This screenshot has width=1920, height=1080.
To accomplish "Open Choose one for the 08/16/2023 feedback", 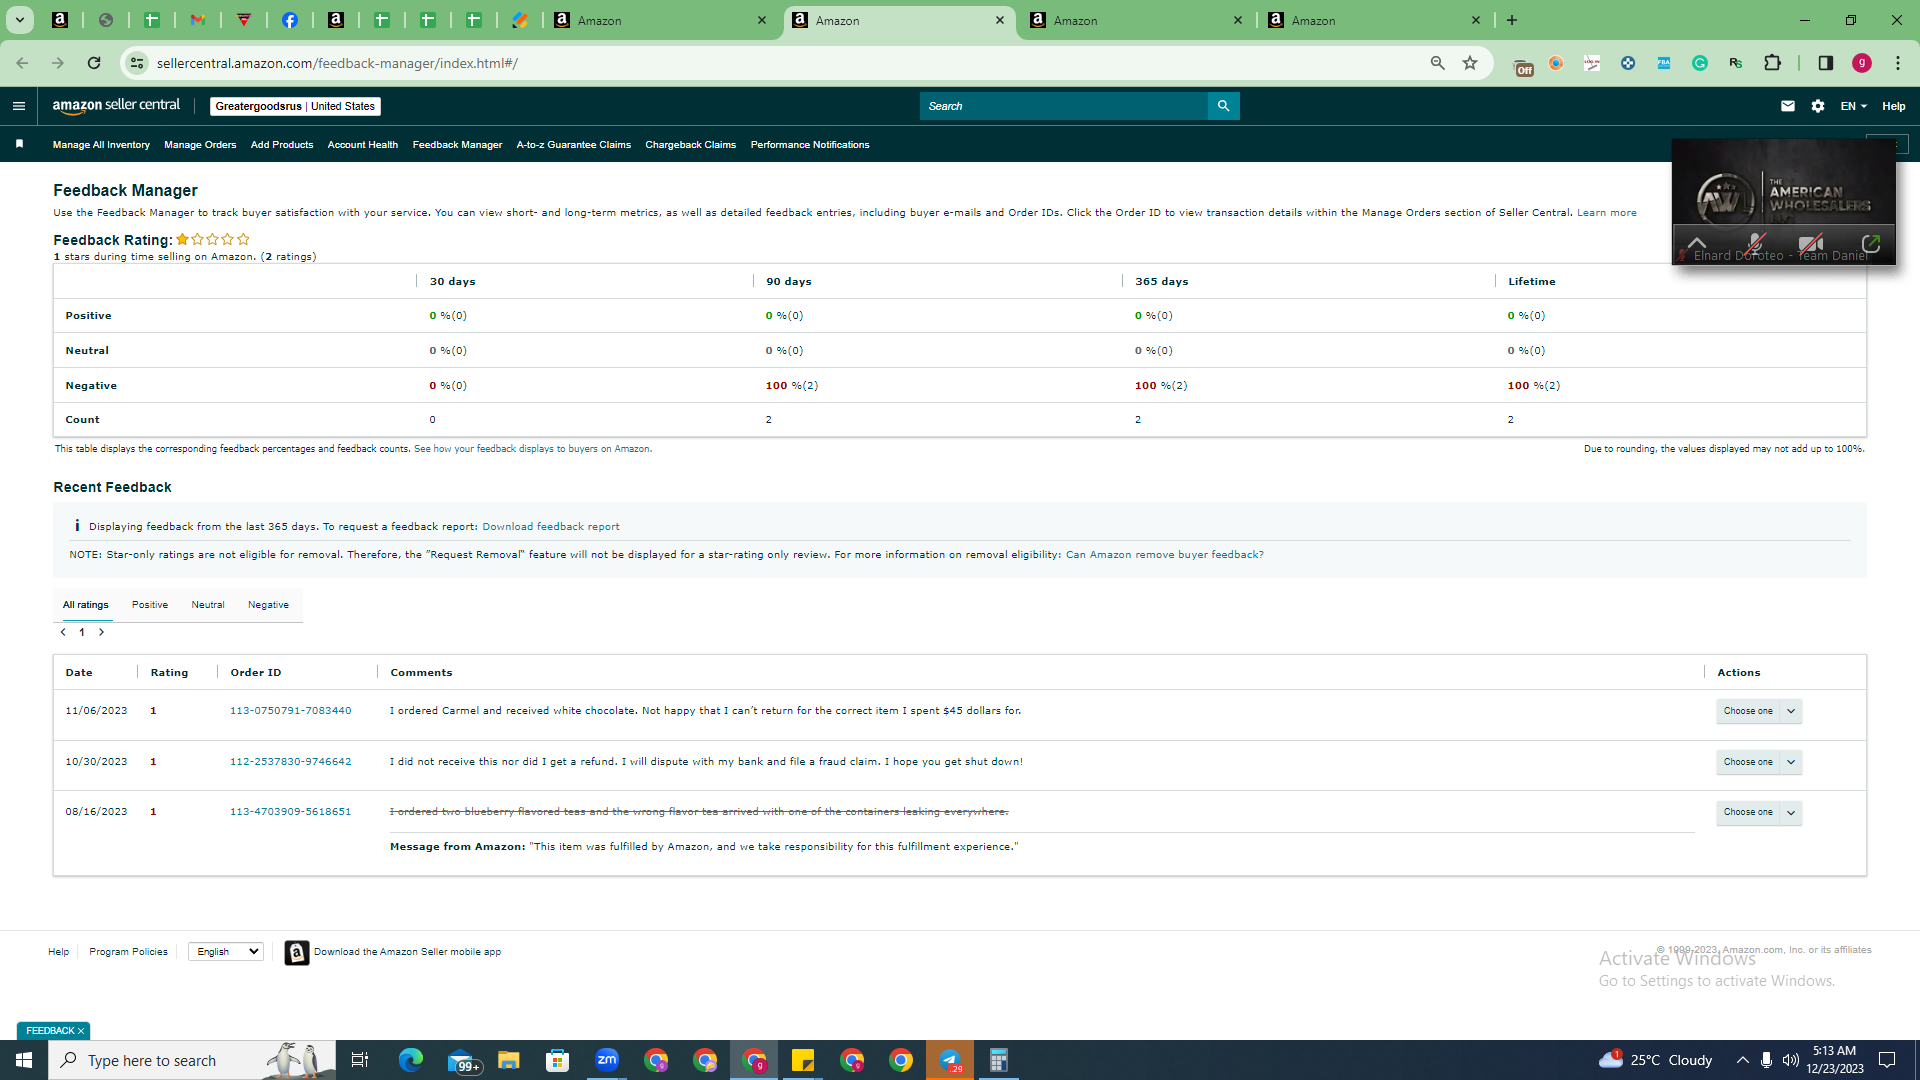I will pyautogui.click(x=1759, y=812).
